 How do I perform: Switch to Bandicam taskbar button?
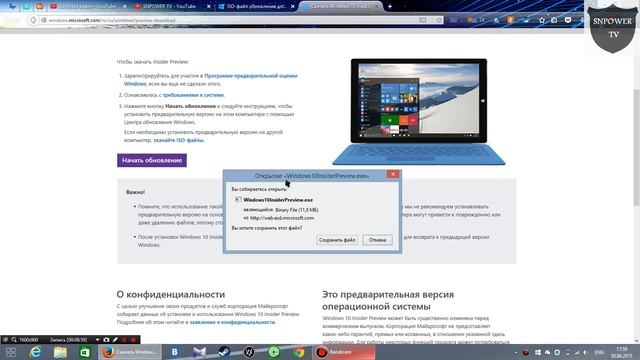[344, 352]
